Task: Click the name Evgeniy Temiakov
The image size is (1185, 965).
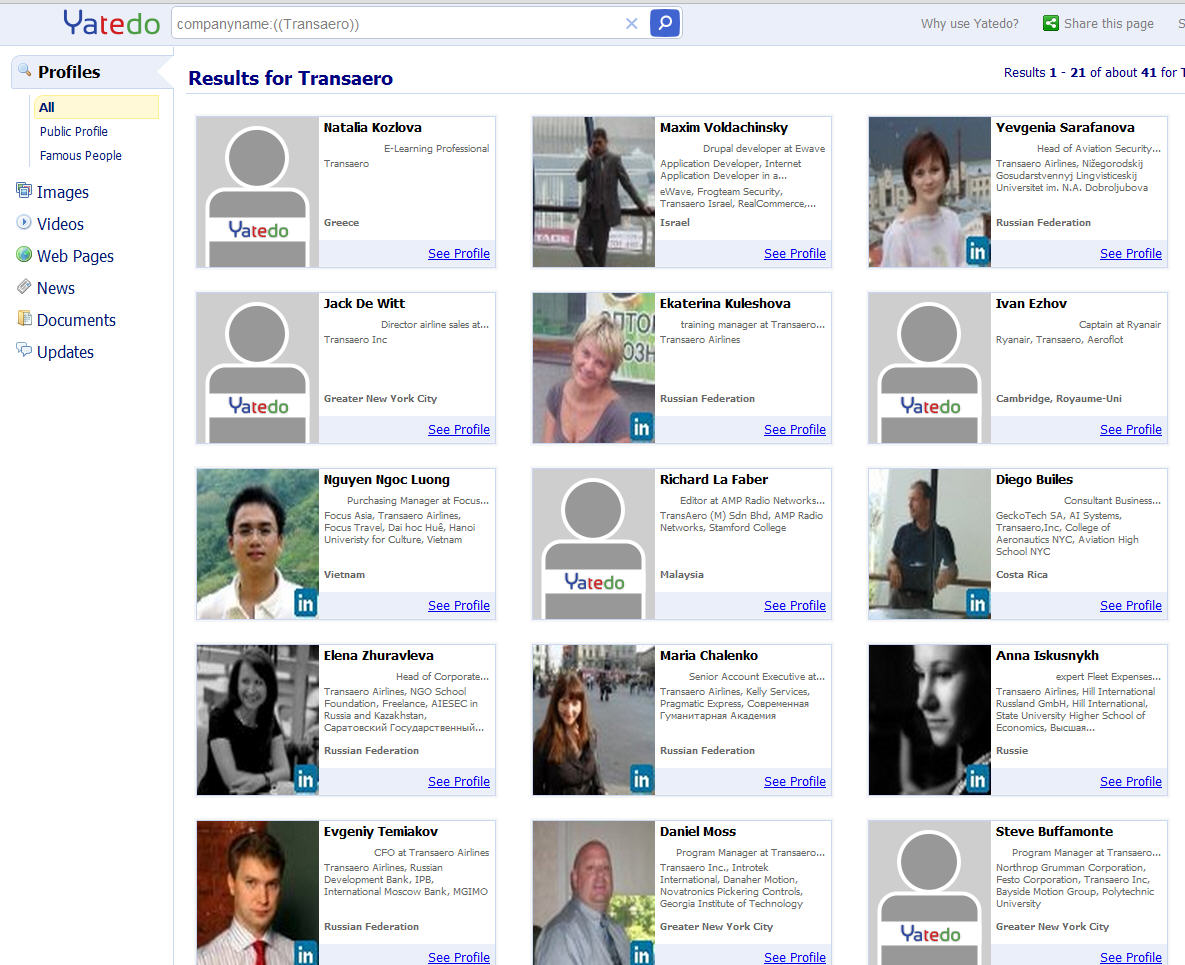Action: (381, 831)
